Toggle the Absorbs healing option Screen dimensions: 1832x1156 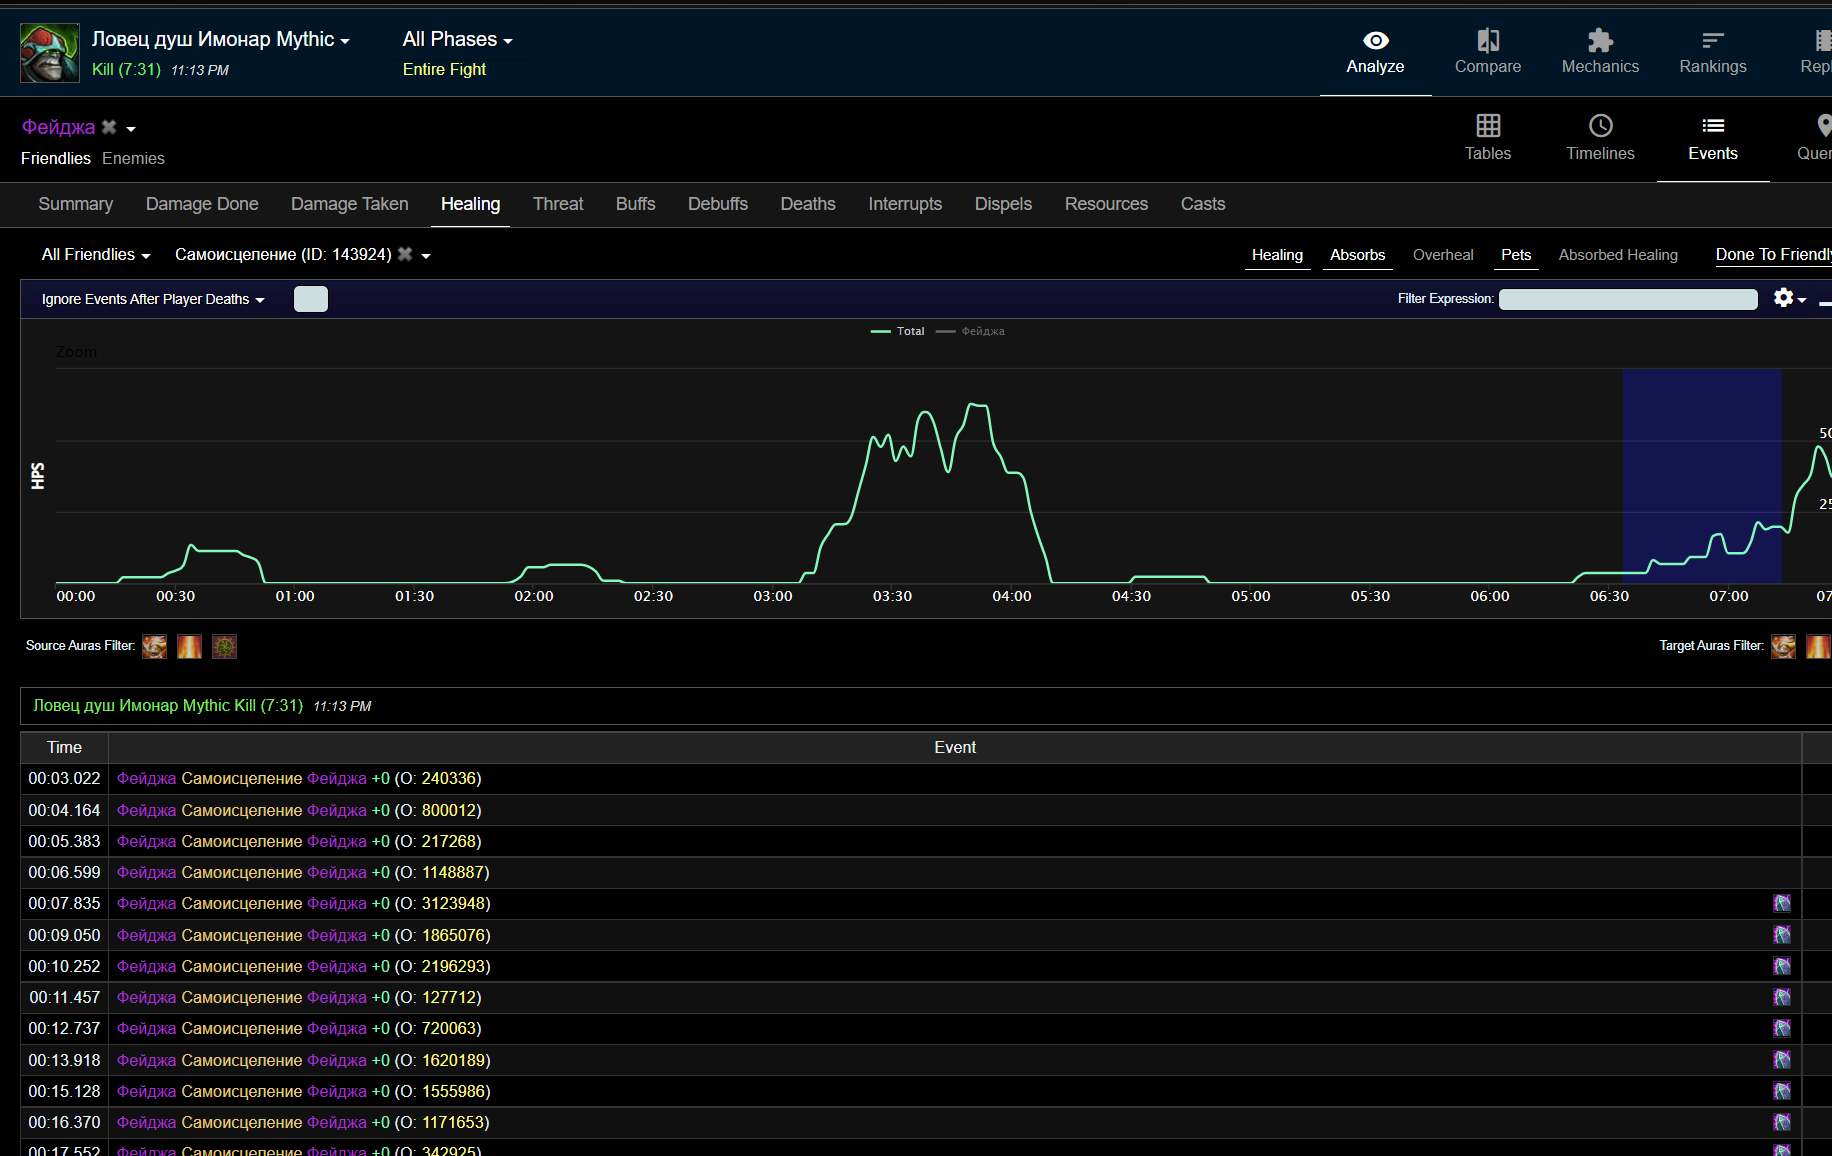(x=1357, y=255)
